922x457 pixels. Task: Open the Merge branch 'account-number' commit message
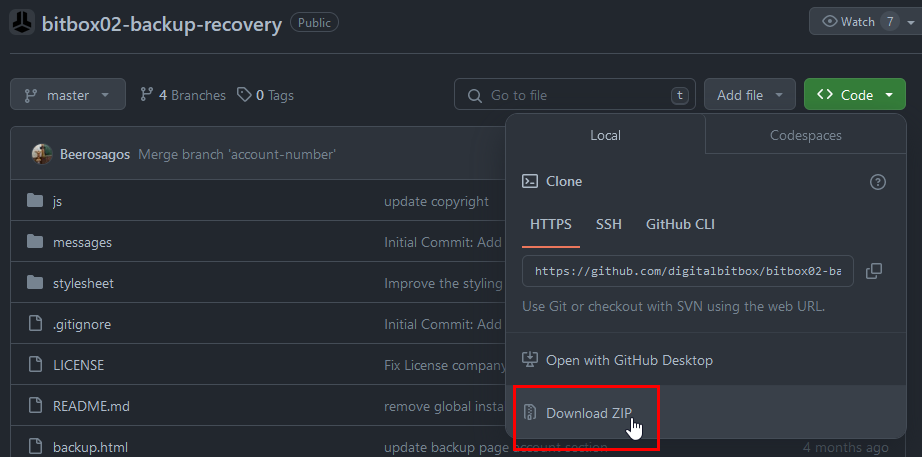(237, 155)
